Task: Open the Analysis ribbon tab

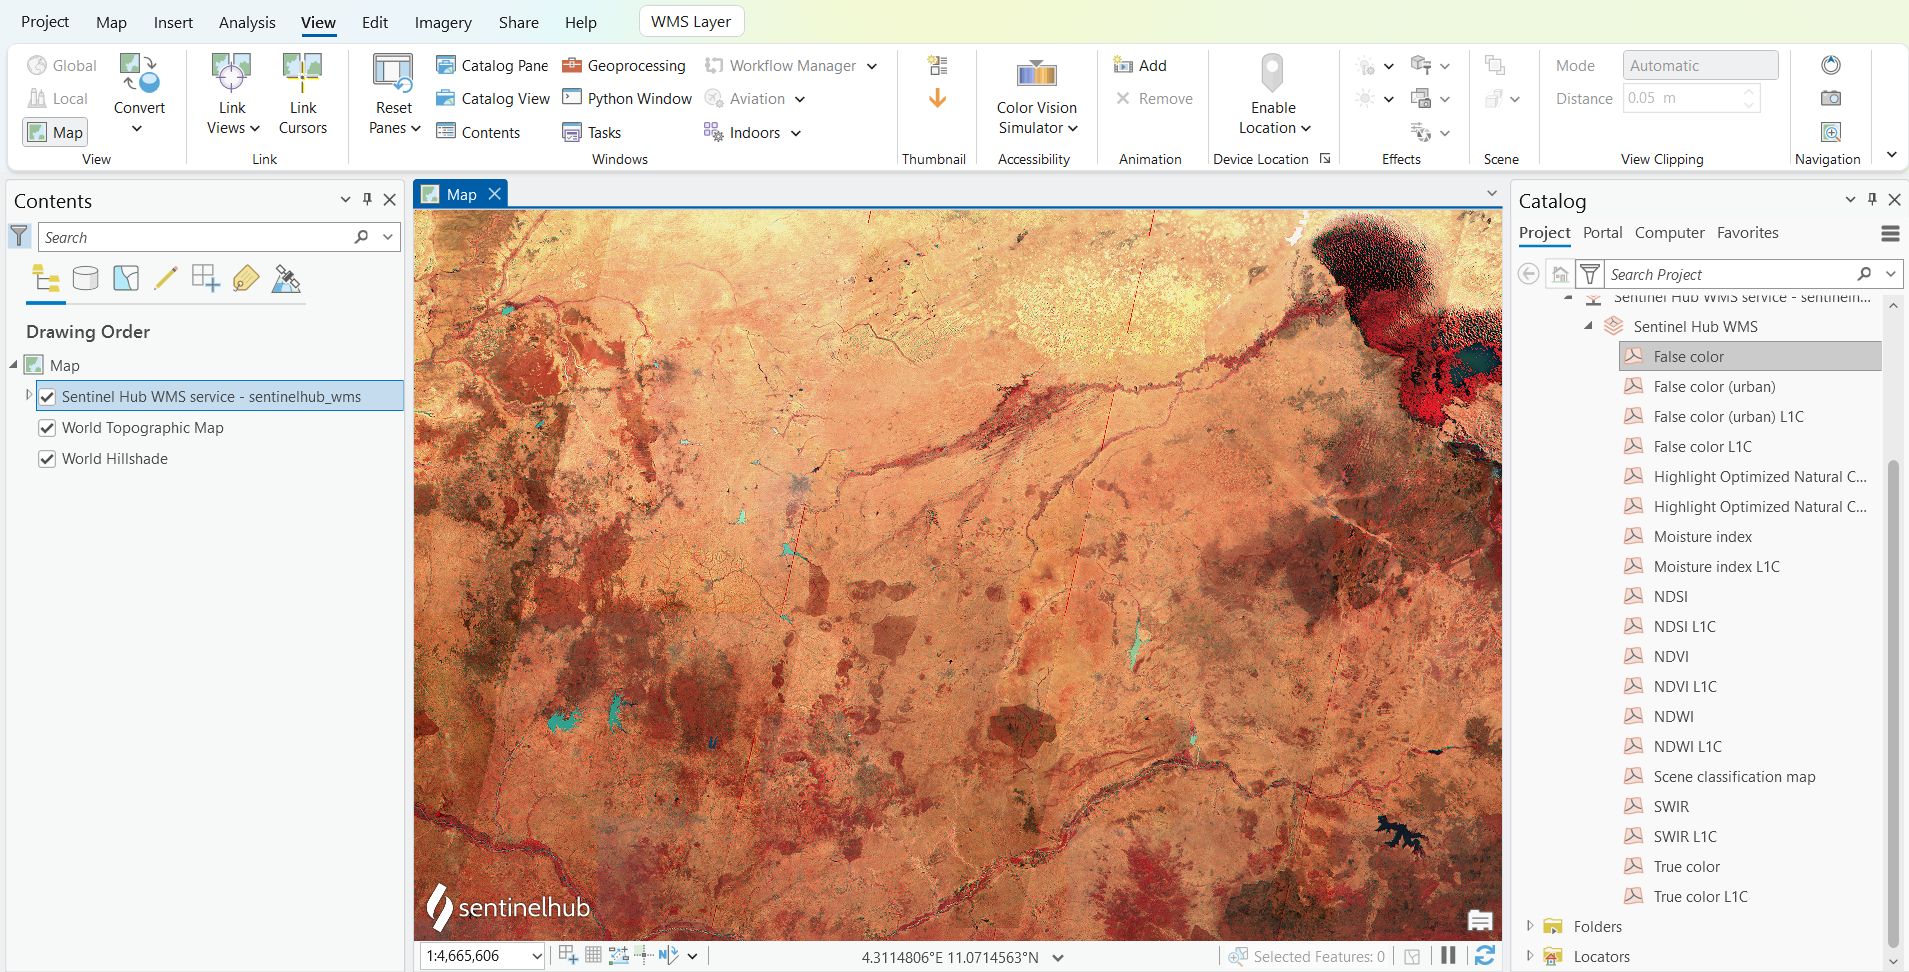Action: pyautogui.click(x=247, y=22)
